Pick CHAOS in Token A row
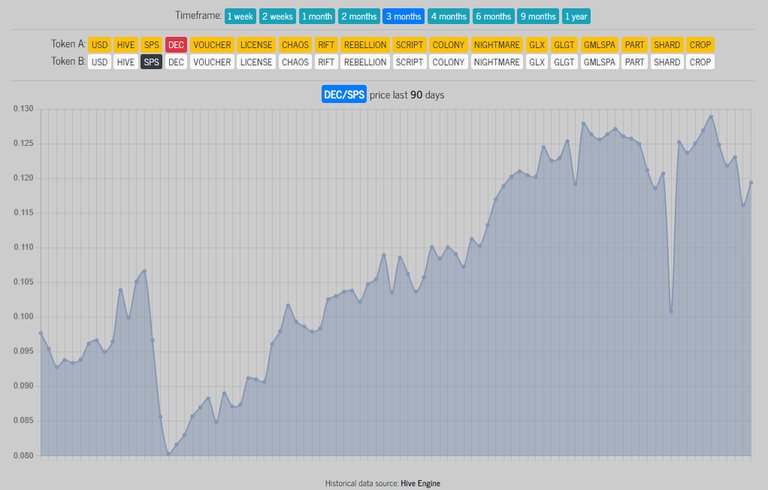Viewport: 768px width, 490px height. (295, 45)
